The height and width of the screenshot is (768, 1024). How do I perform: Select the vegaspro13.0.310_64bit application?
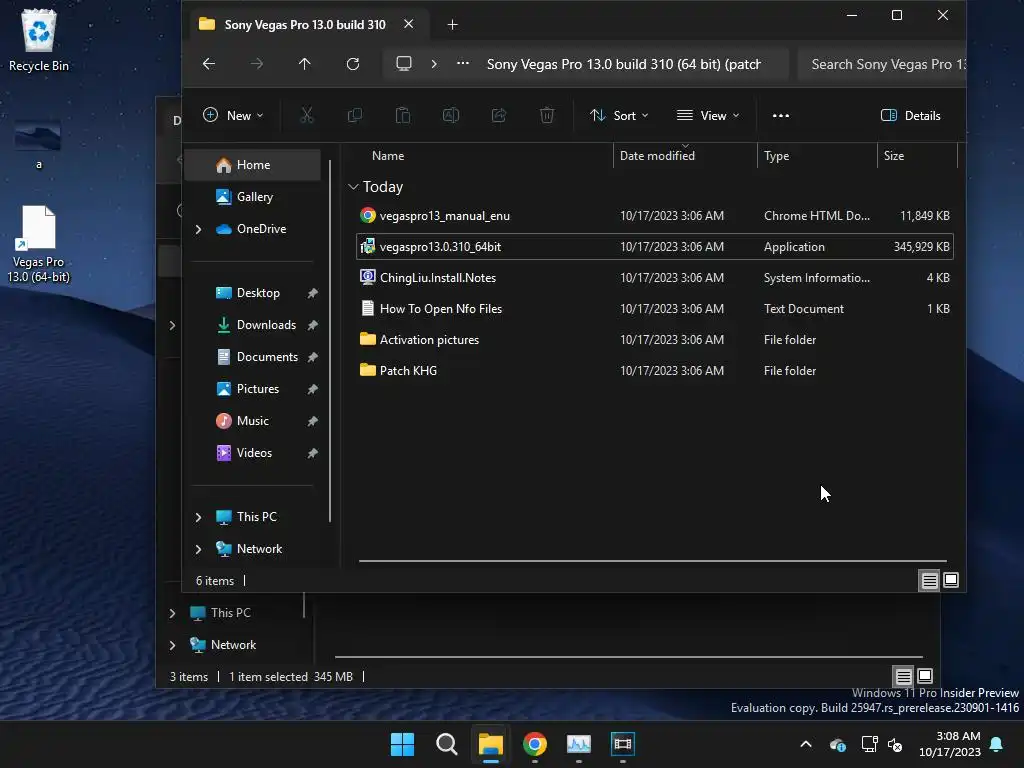(654, 247)
